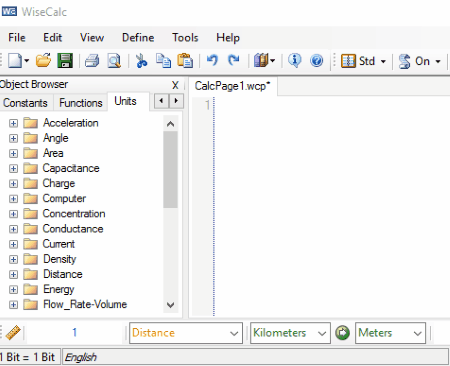Switch to the Functions tab
The image size is (450, 366).
coord(81,103)
